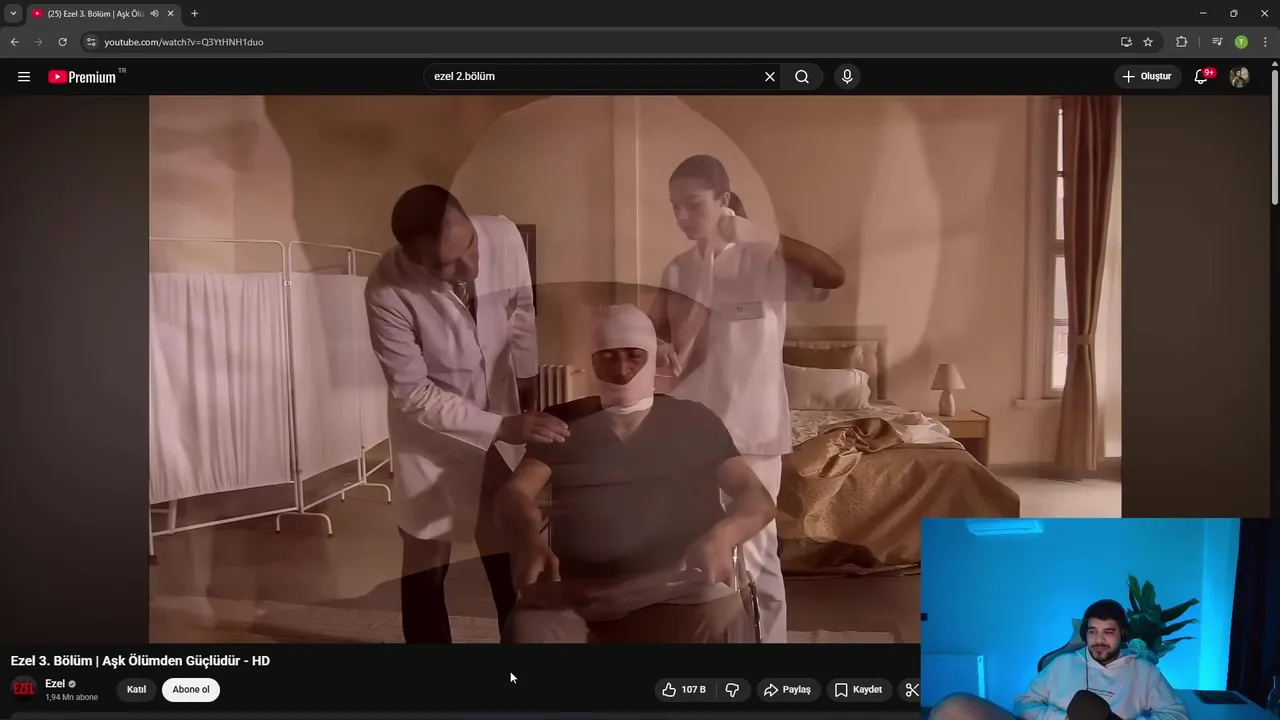Image resolution: width=1280 pixels, height=720 pixels.
Task: Open a new tab with plus button
Action: pyautogui.click(x=194, y=14)
